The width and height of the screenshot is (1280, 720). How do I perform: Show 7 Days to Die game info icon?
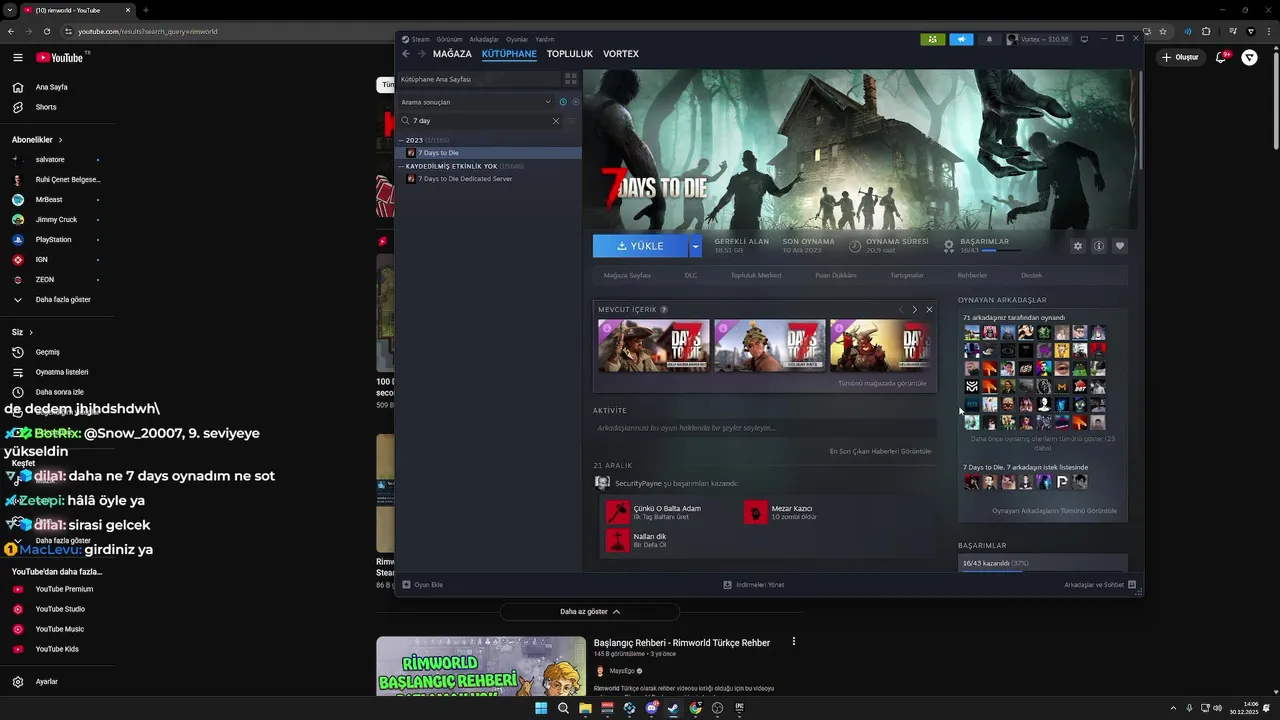[x=1099, y=246]
